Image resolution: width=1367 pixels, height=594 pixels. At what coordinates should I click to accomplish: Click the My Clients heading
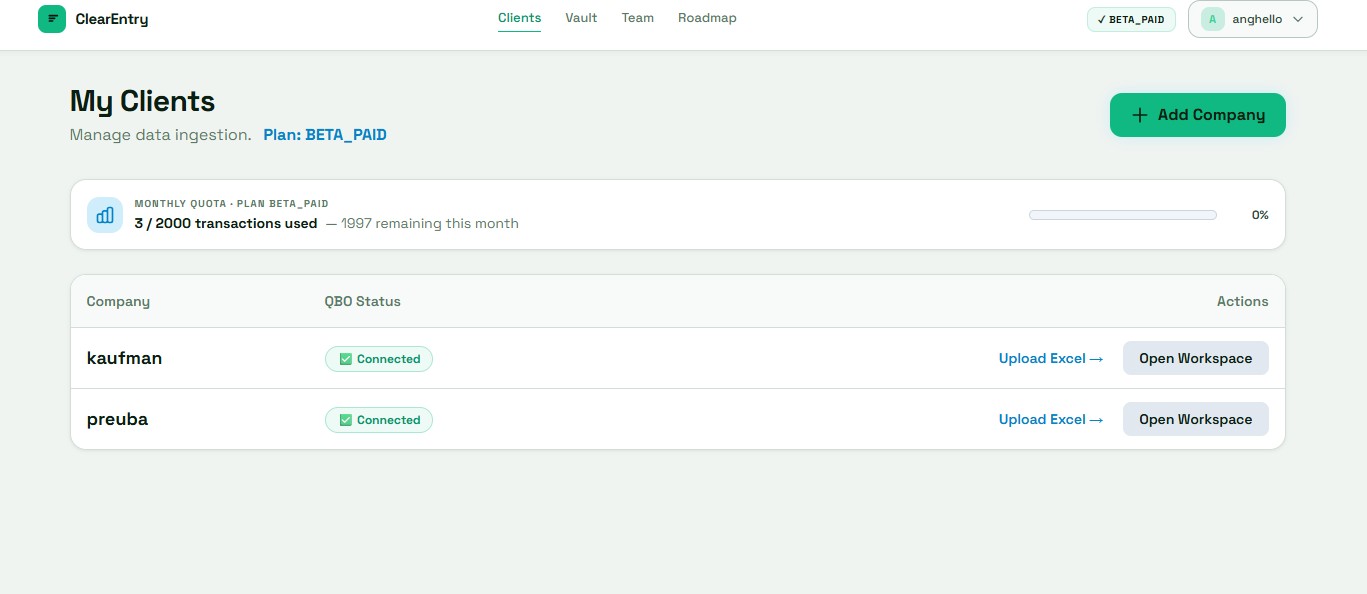(x=142, y=101)
